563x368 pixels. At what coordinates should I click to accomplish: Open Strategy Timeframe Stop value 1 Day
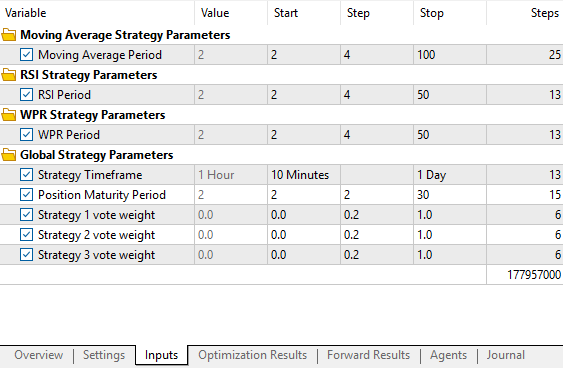tap(450, 175)
